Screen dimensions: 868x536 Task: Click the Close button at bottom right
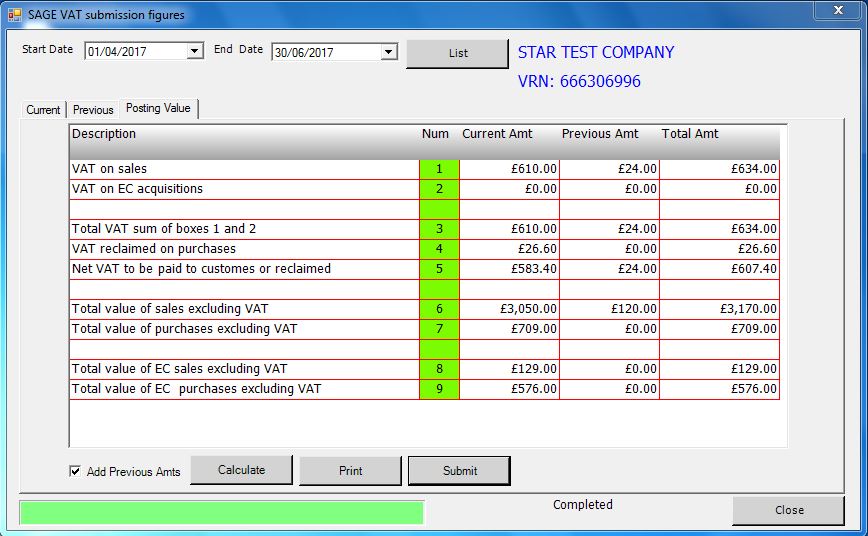(789, 510)
